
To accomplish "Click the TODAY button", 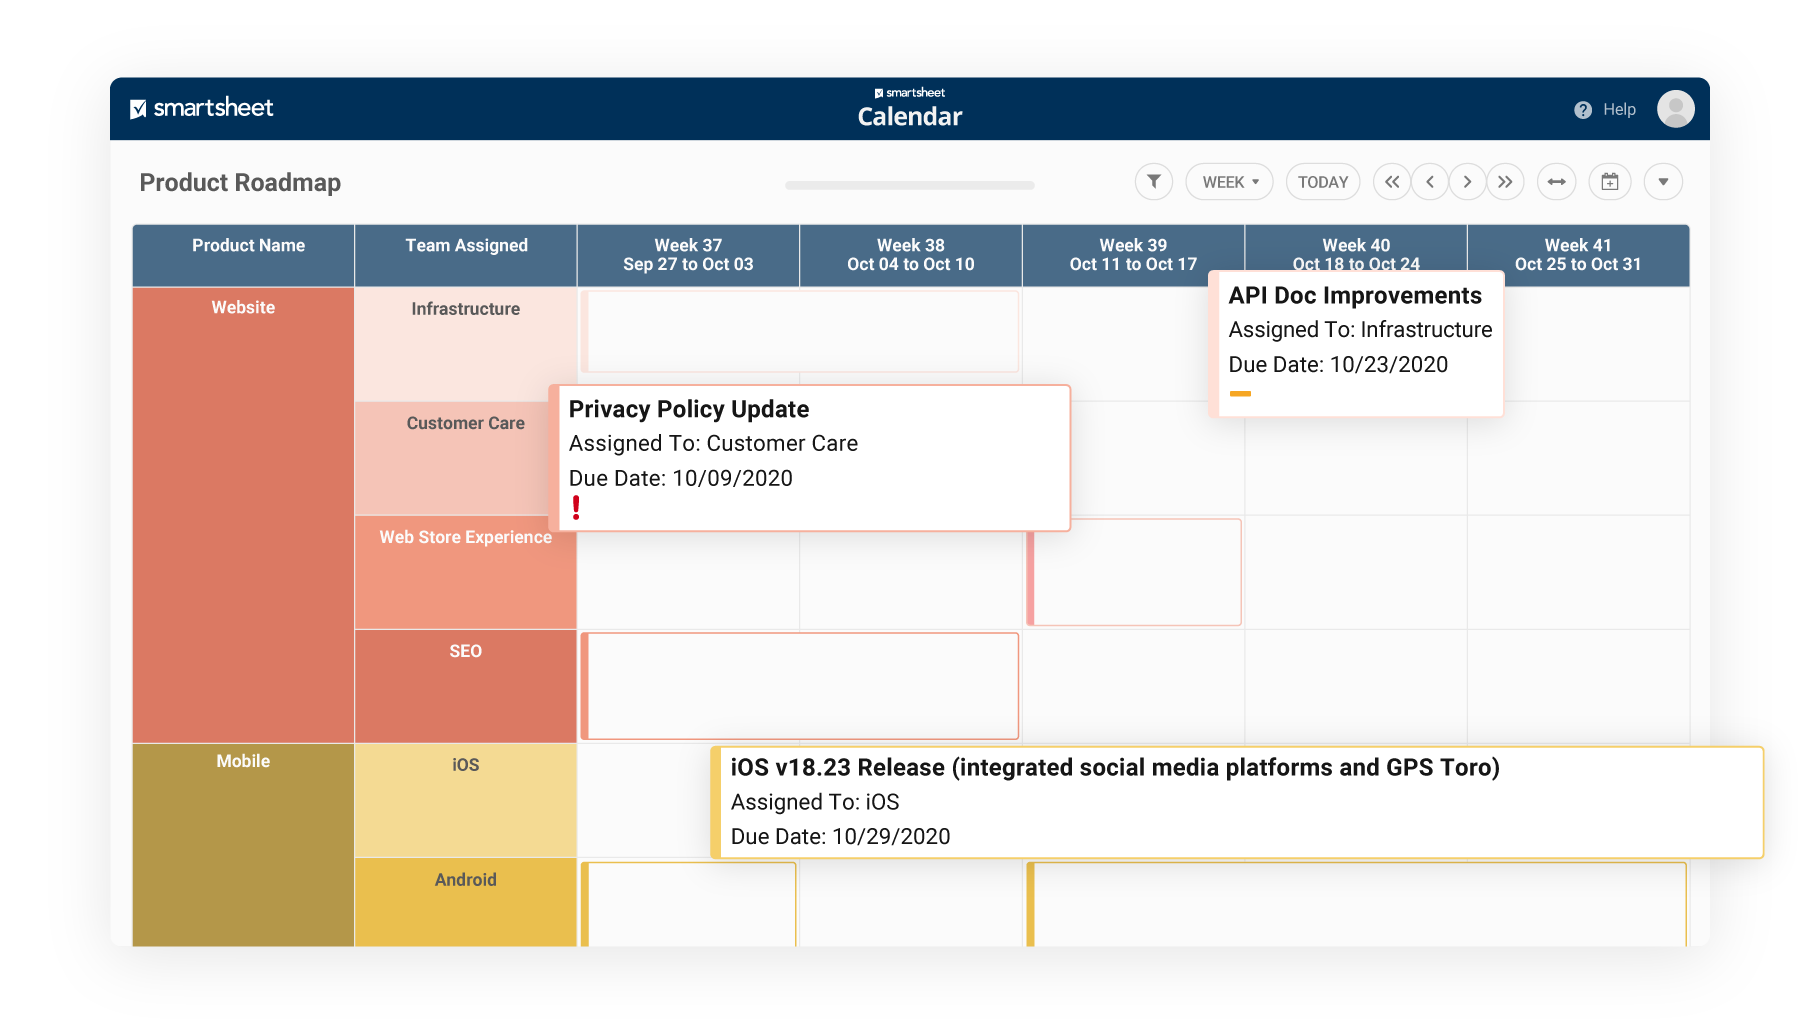I will 1322,182.
